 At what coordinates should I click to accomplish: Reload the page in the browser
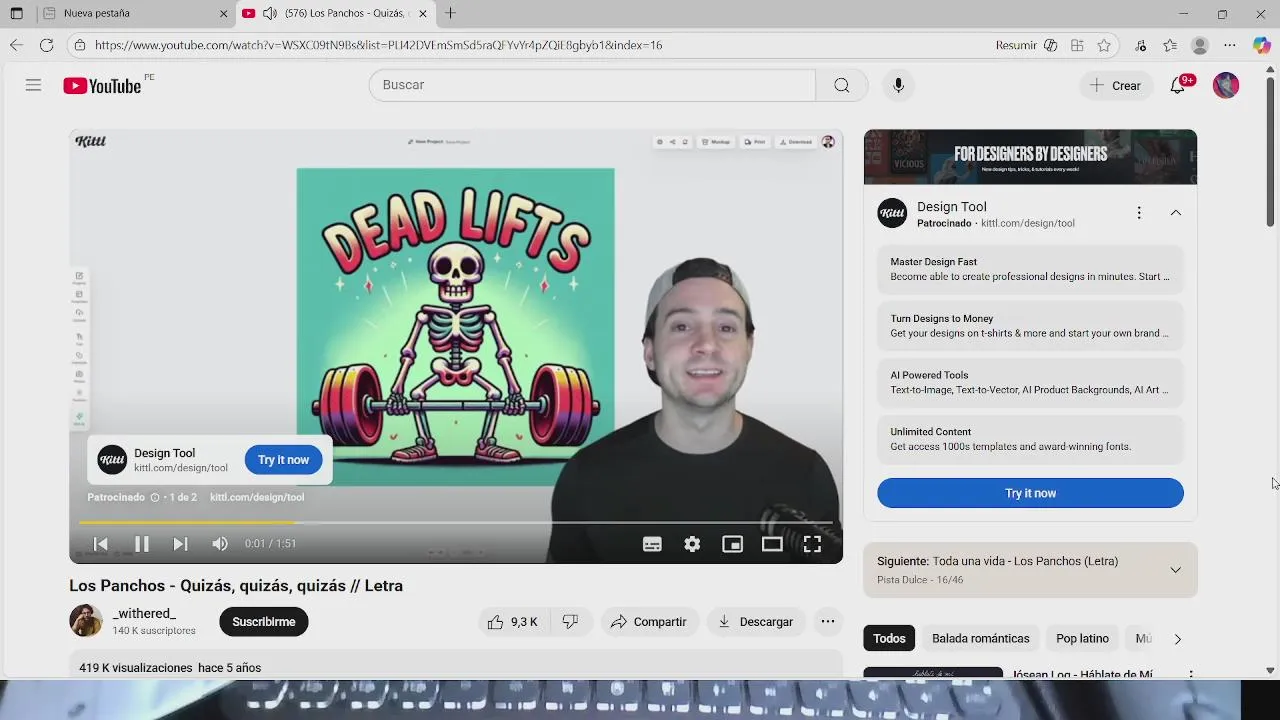[46, 45]
